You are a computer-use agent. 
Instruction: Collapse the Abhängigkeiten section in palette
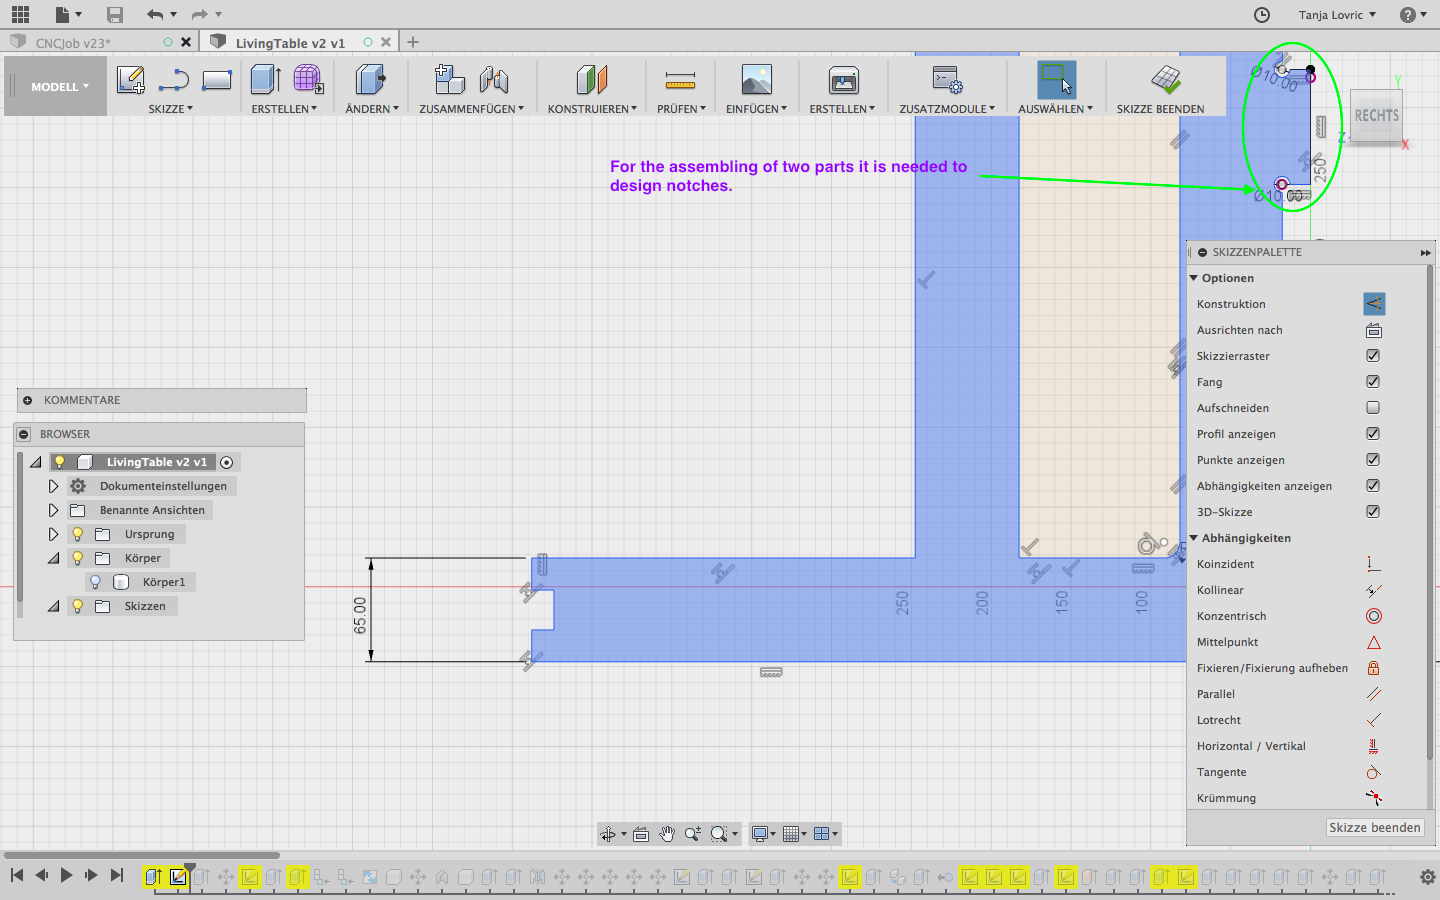tap(1194, 538)
